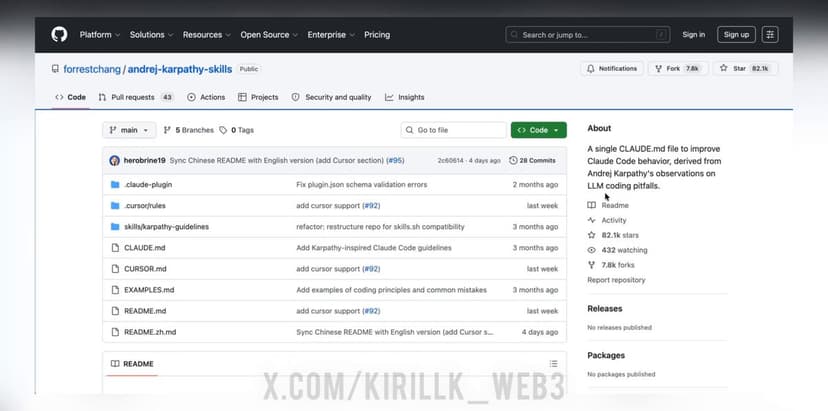Open the Resources dropdown
Screen dimensions: 828x411
pos(207,35)
